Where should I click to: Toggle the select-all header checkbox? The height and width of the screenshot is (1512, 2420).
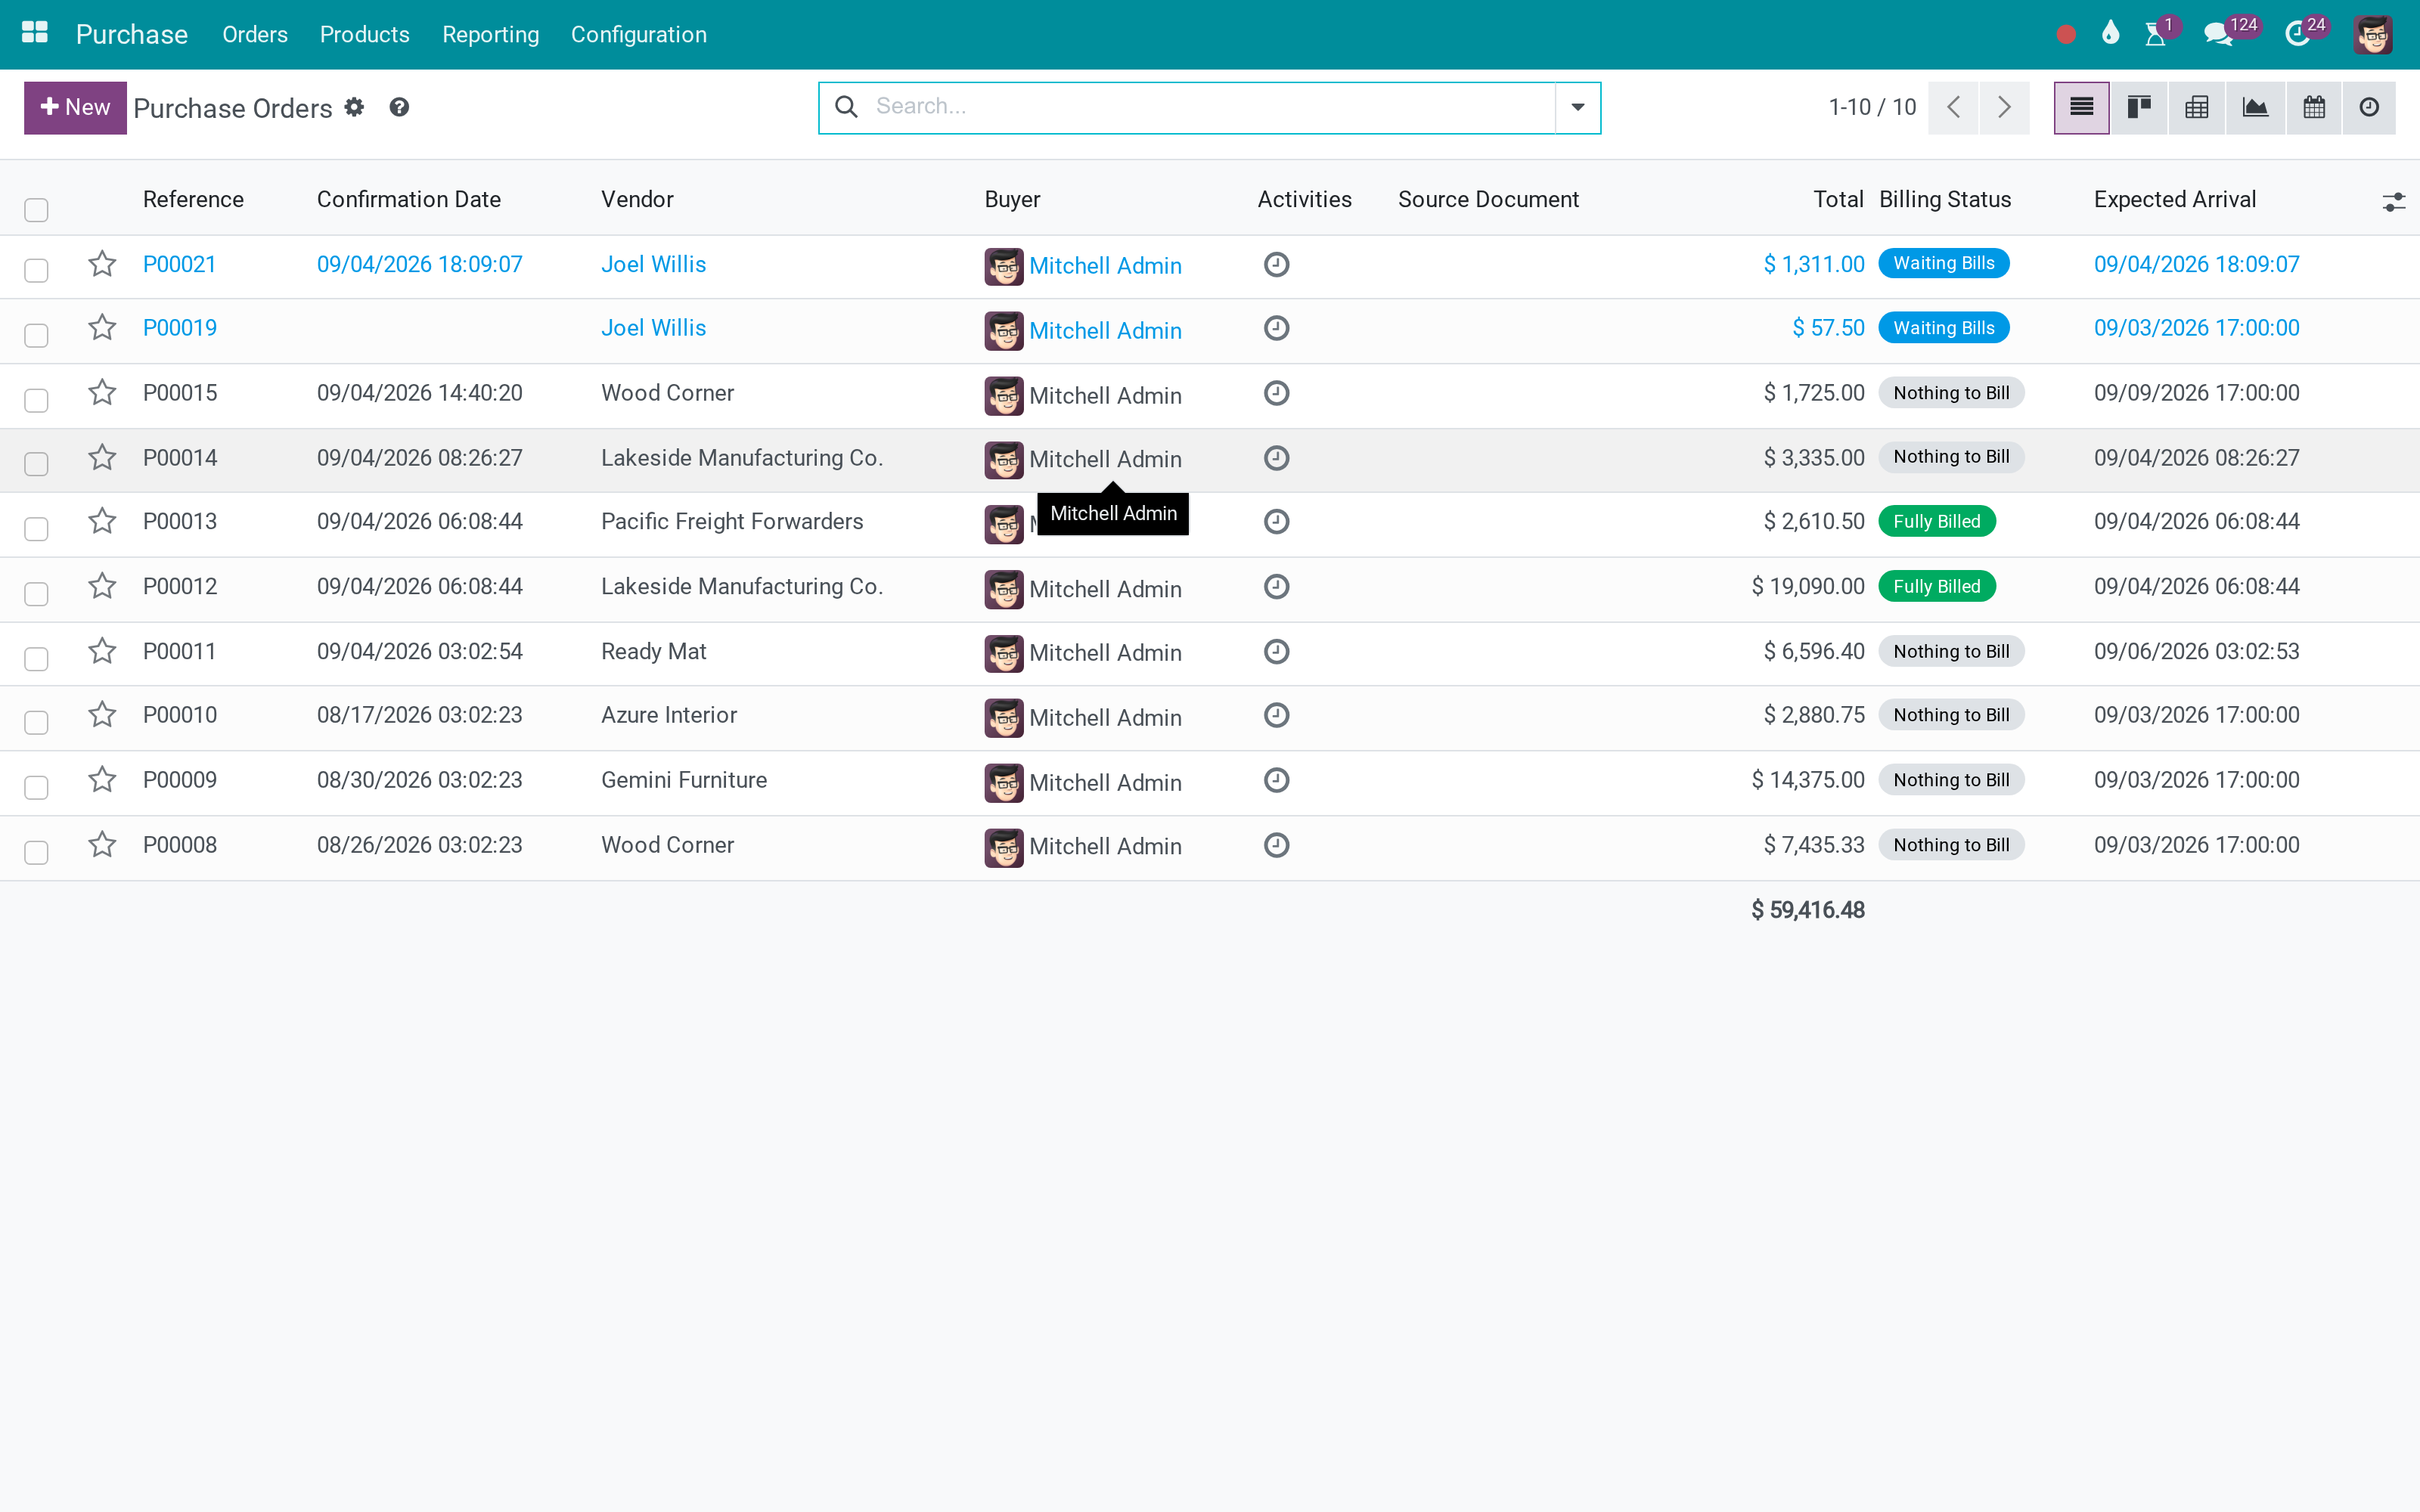36,209
